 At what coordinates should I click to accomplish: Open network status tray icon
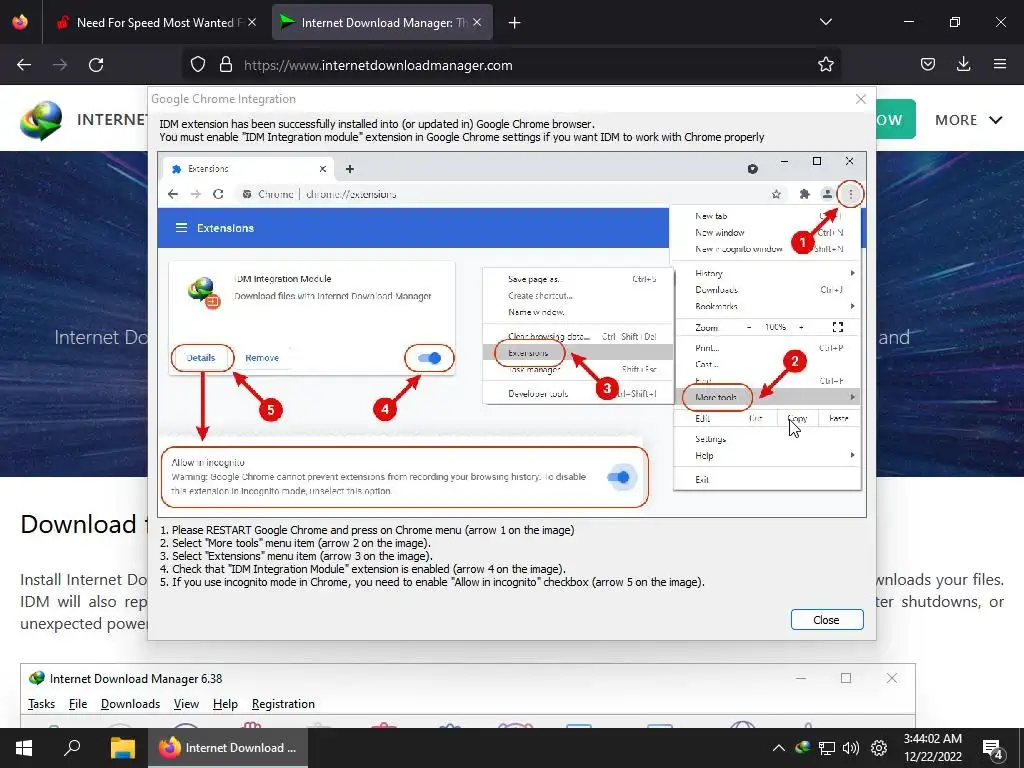(827, 748)
